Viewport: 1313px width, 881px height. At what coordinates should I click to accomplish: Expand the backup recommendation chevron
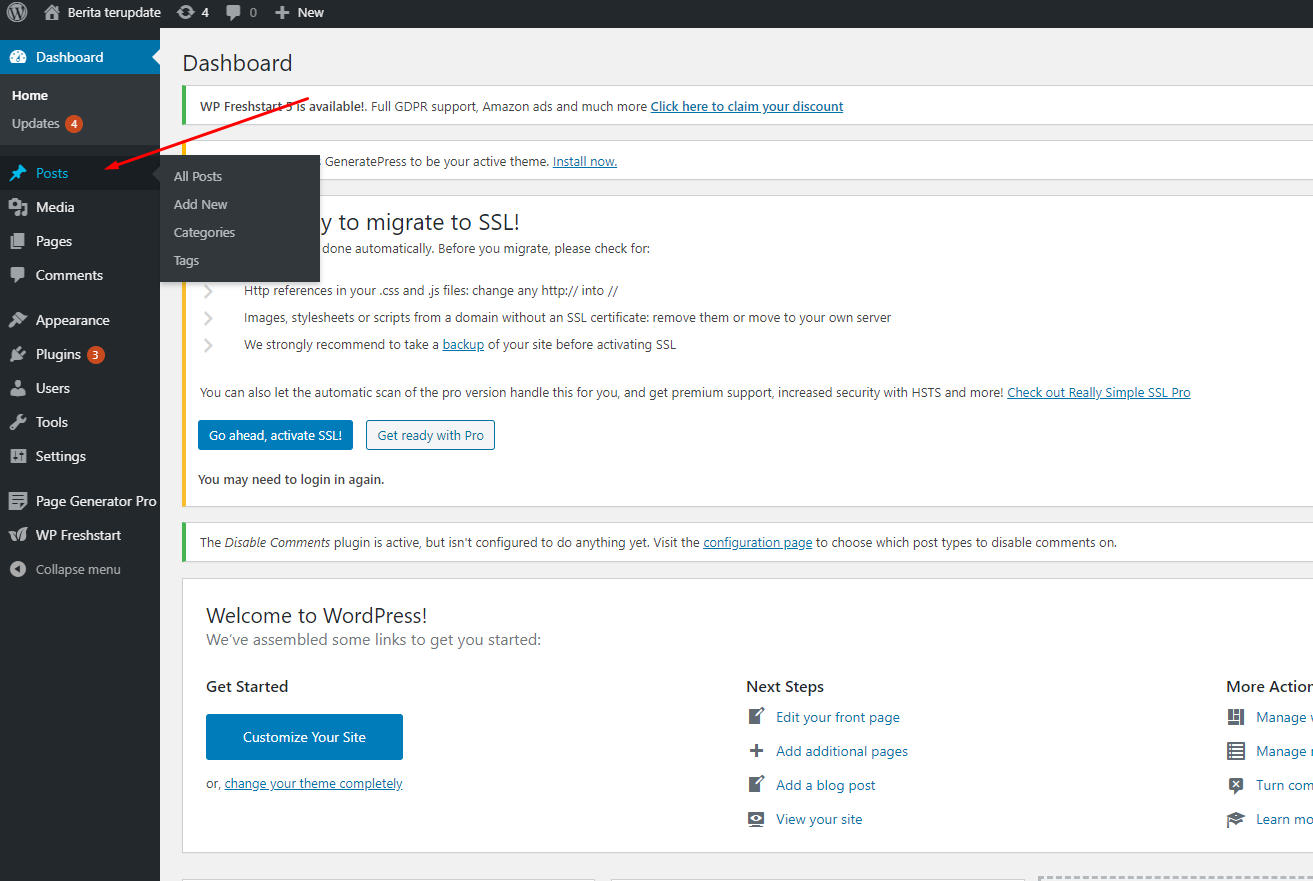[x=208, y=345]
